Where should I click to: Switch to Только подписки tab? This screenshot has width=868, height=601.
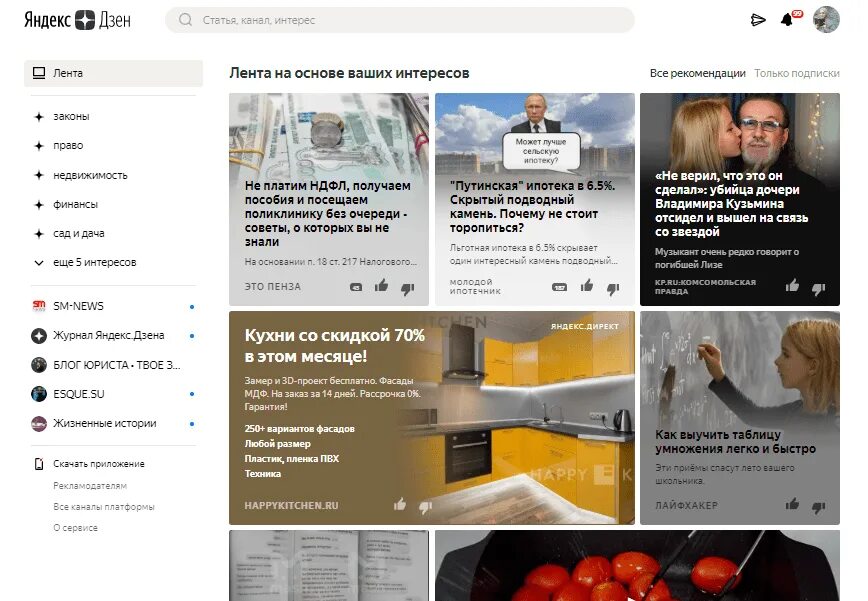[797, 73]
